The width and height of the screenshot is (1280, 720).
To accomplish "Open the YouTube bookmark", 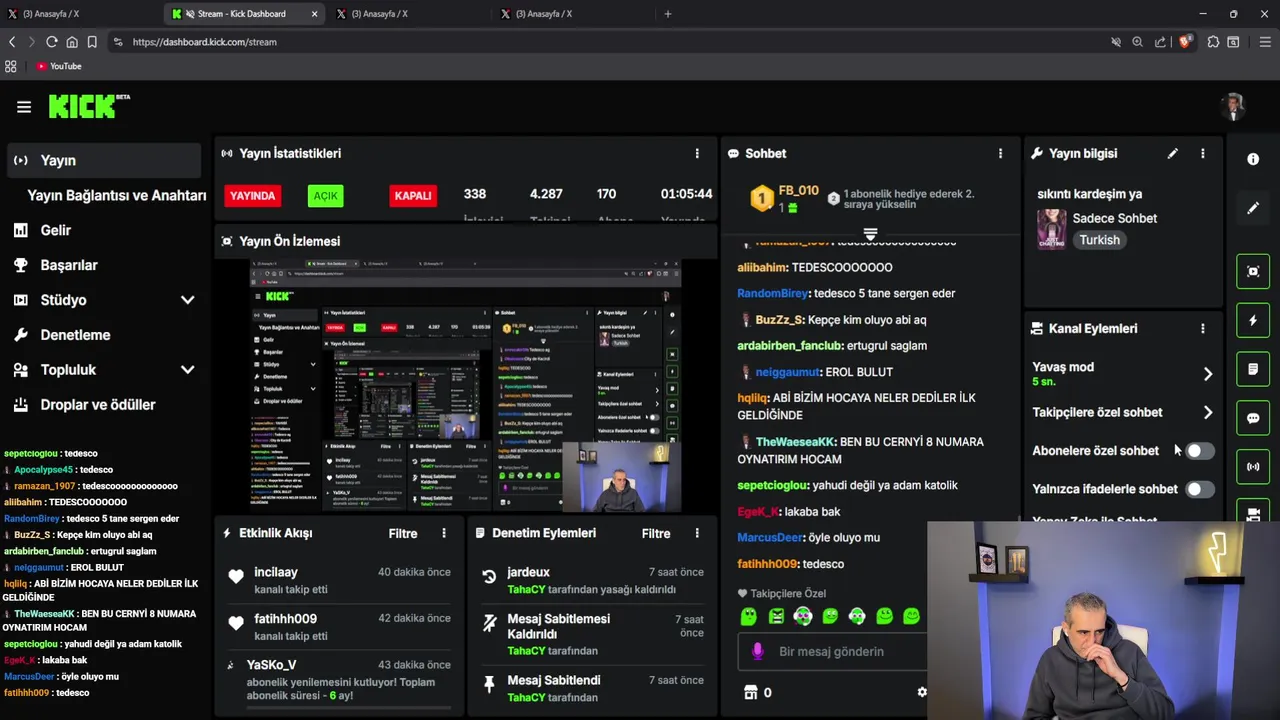I will click(59, 66).
